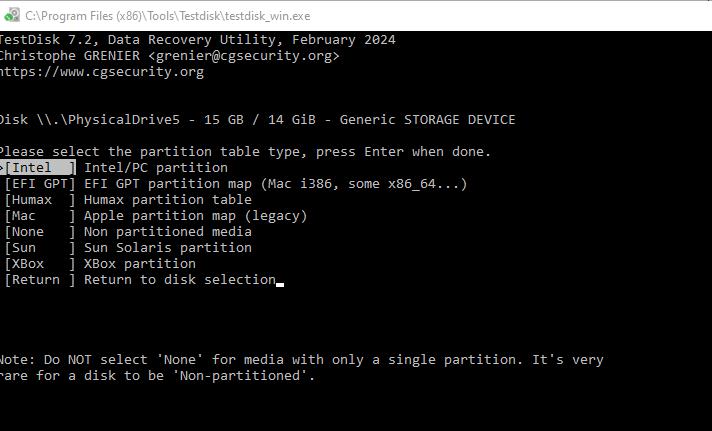Viewport: 712px width, 431px height.
Task: Choose the [Mac] Apple partition option
Action: click(40, 216)
